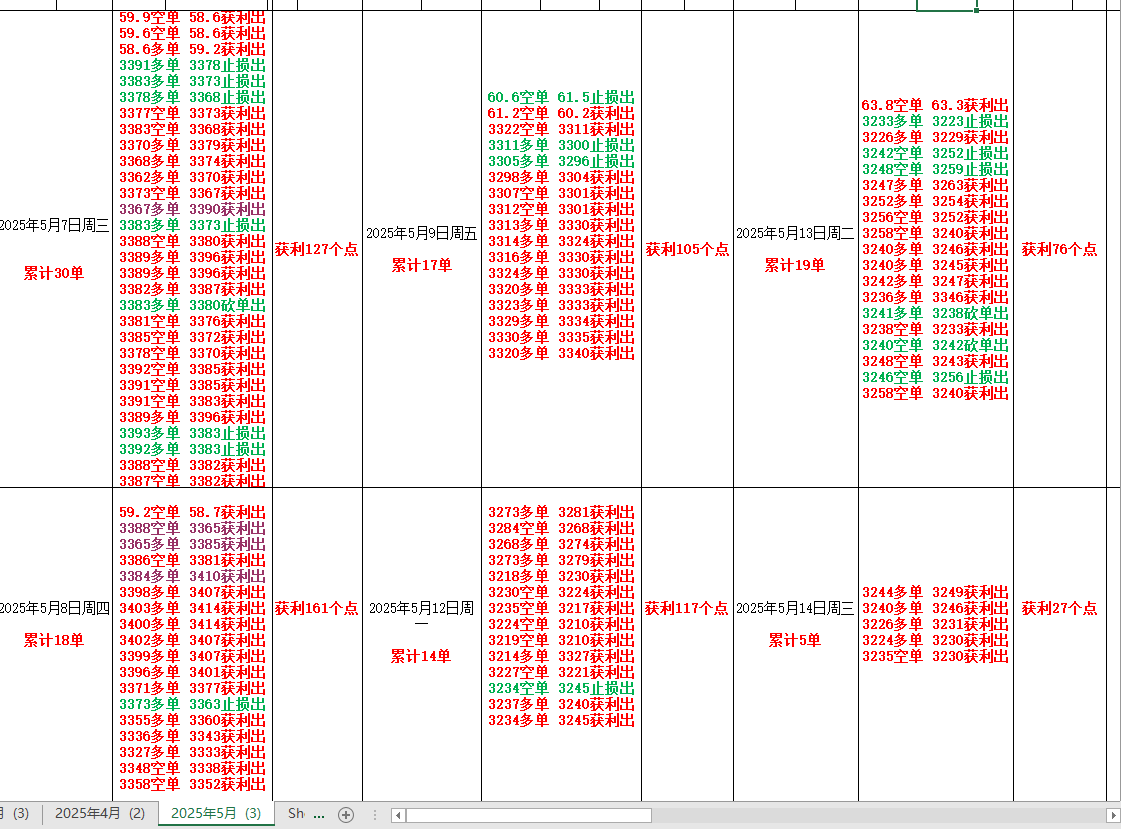The image size is (1121, 829).
Task: Click the line 59.2空单 58.7获利出
Action: pos(192,512)
